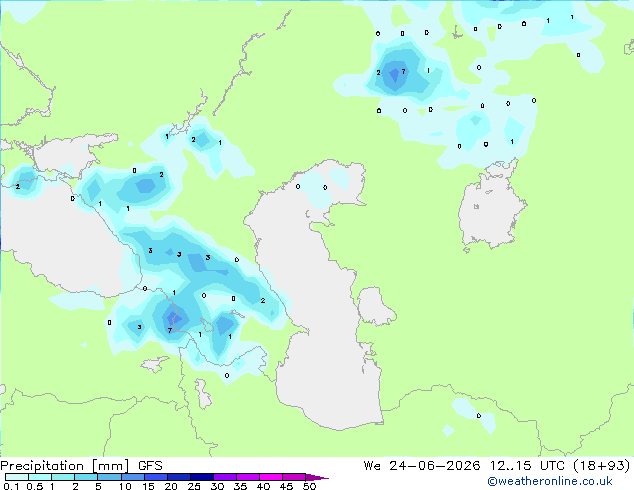Image resolution: width=634 pixels, height=490 pixels.
Task: Pick the 5–10 mm legend swatch
Action: point(109,477)
